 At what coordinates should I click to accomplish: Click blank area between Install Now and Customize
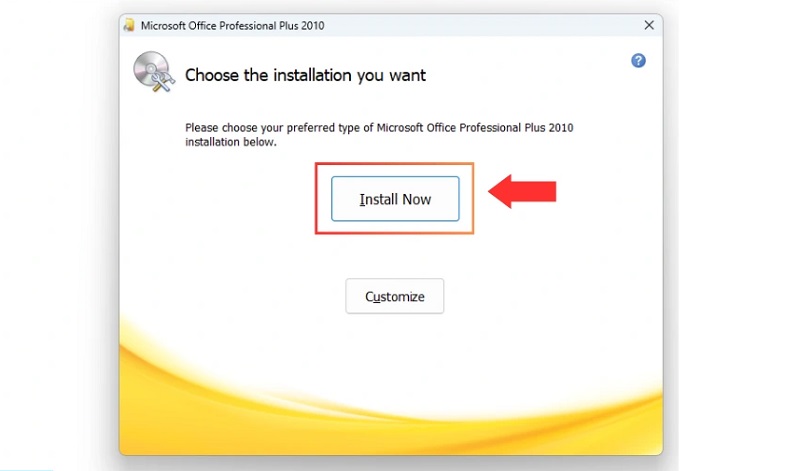tap(395, 255)
